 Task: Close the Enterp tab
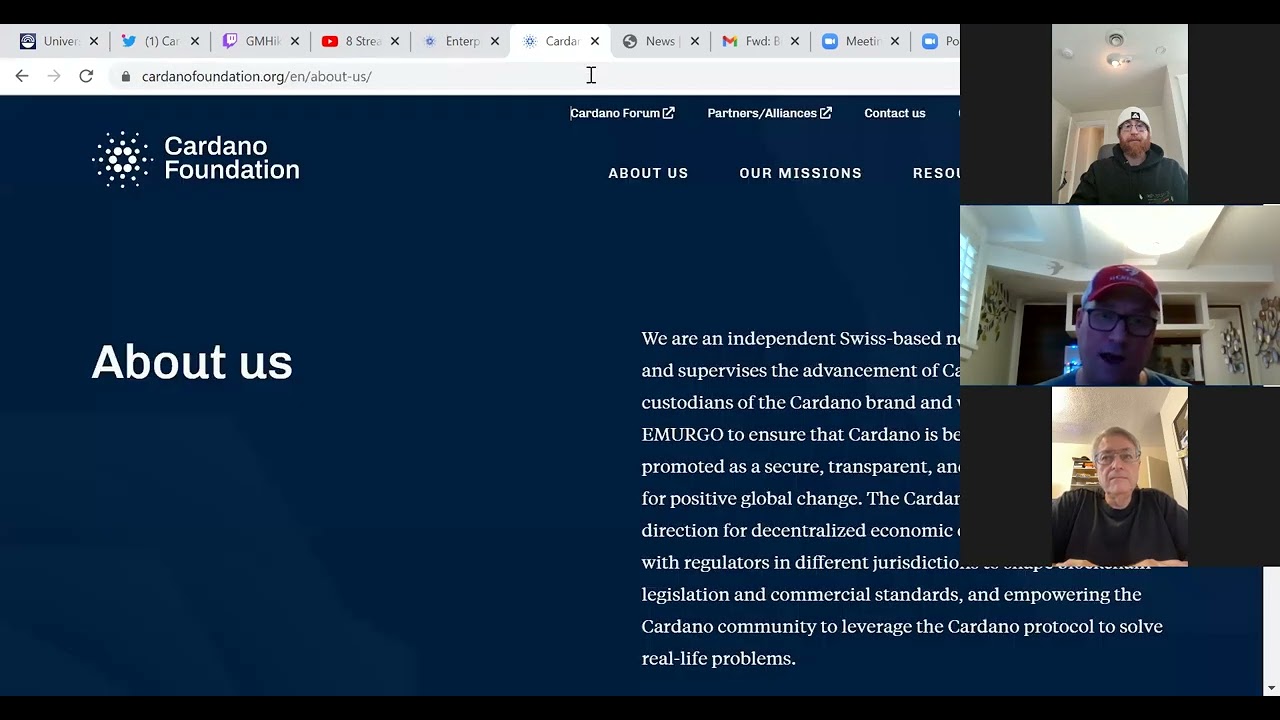pos(495,41)
